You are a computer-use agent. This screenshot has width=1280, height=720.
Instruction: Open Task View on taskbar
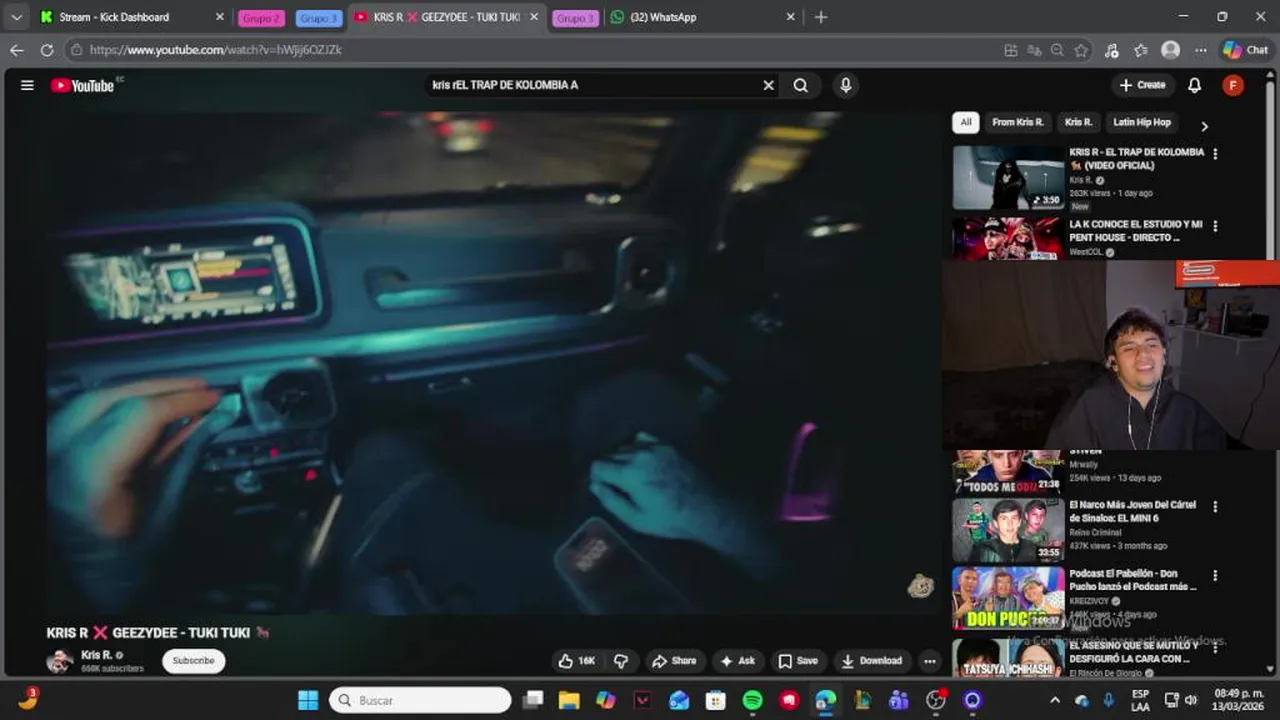[533, 700]
